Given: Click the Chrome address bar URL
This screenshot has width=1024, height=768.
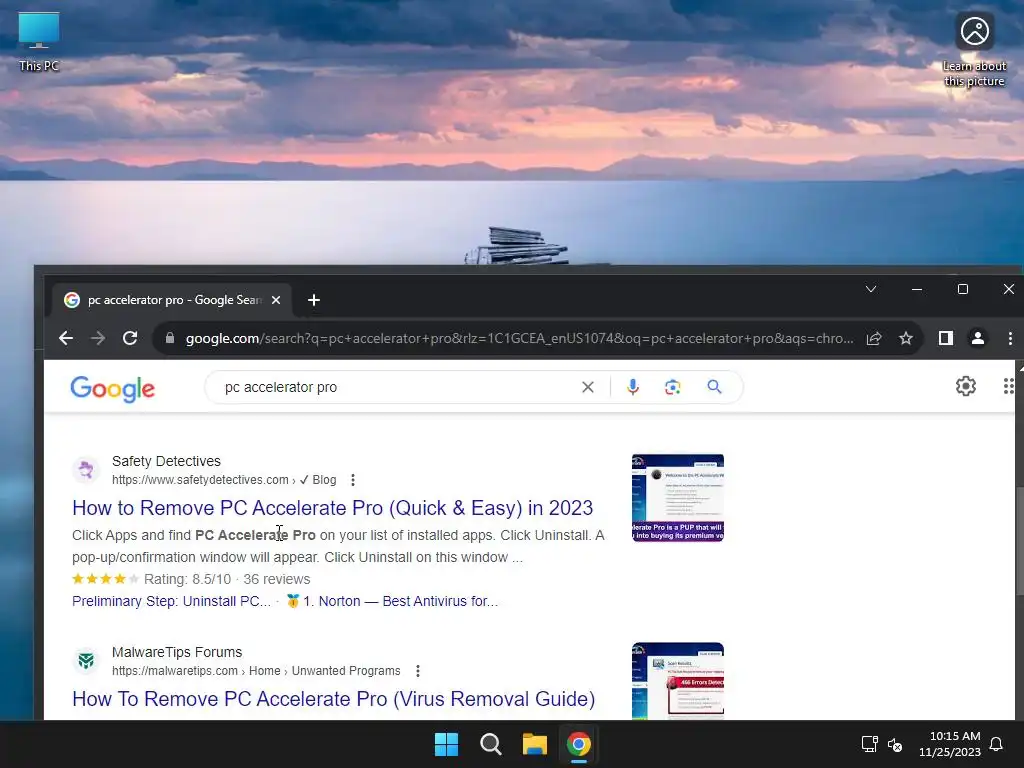Looking at the screenshot, I should click(x=519, y=338).
